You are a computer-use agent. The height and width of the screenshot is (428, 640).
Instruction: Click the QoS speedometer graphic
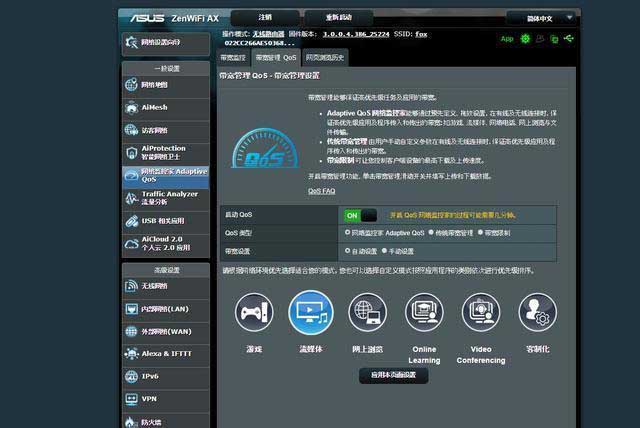[x=265, y=148]
